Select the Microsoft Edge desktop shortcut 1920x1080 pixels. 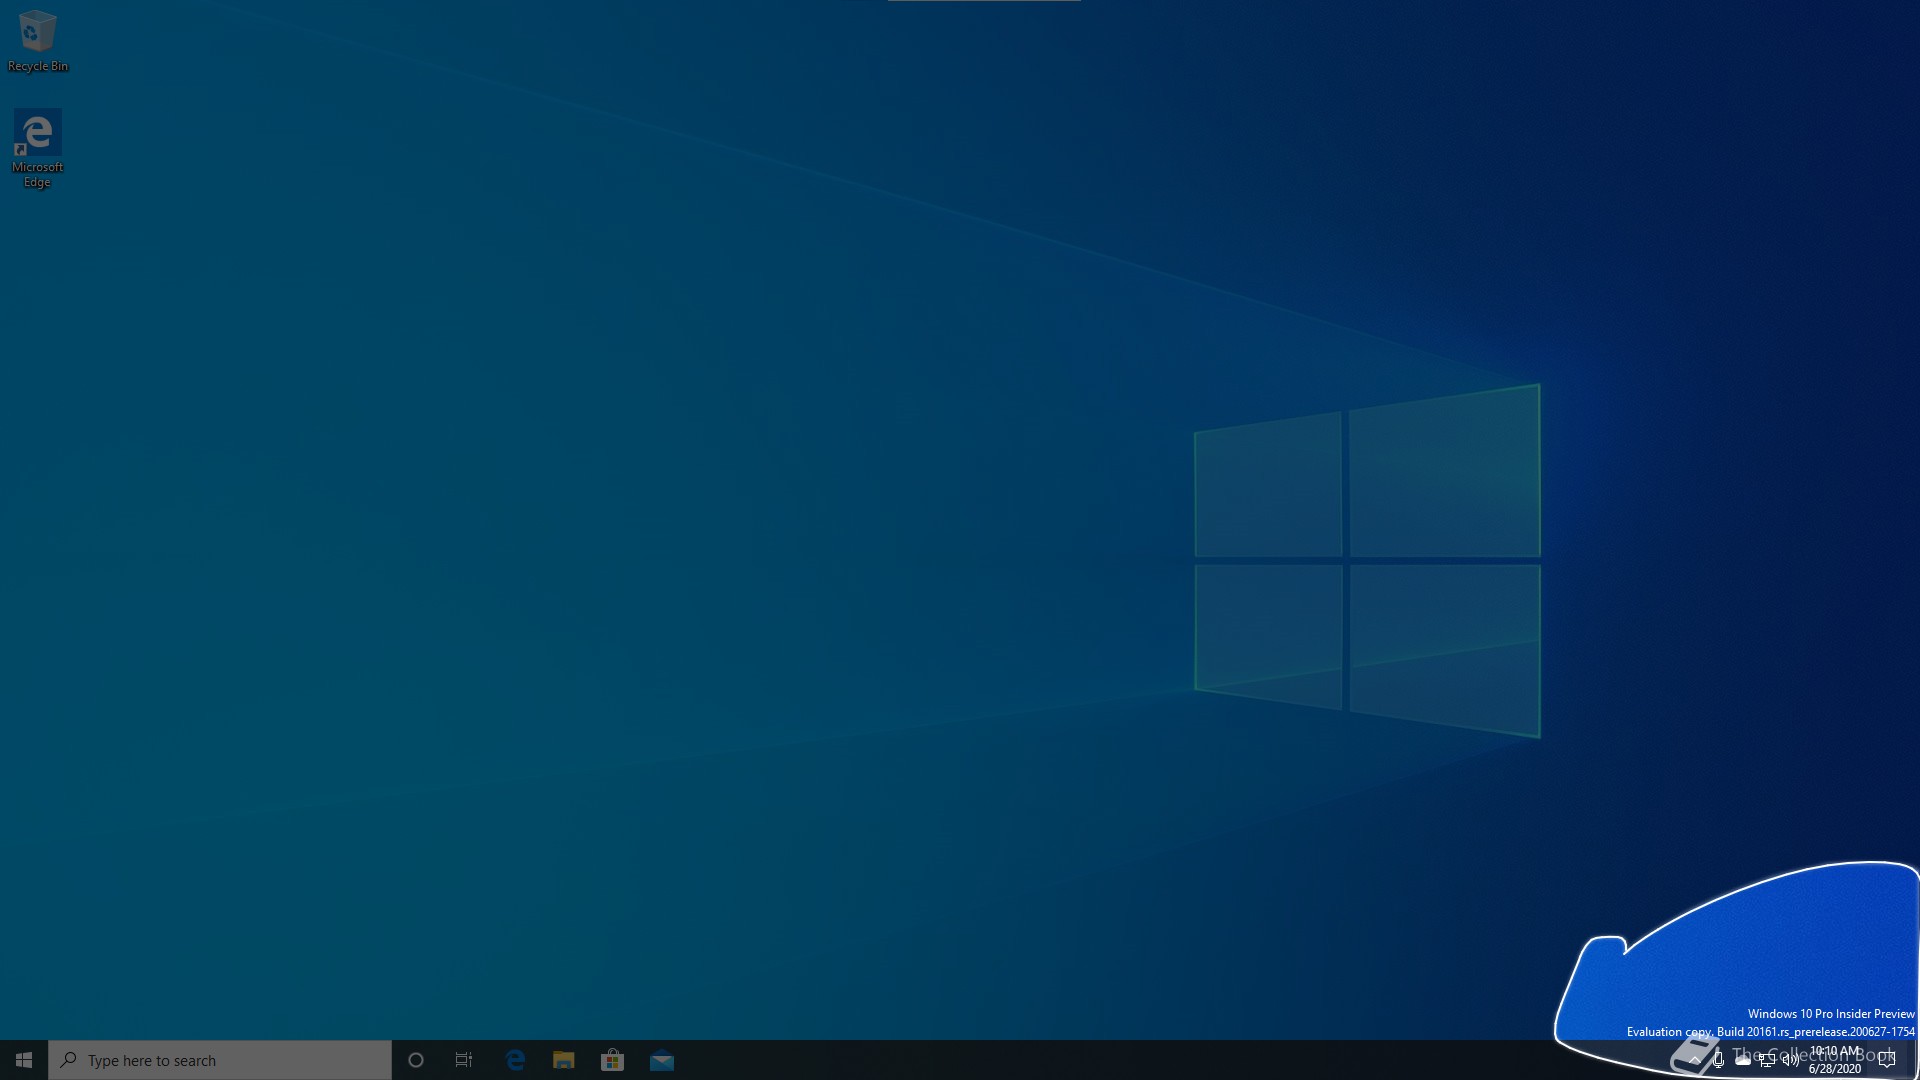(37, 148)
